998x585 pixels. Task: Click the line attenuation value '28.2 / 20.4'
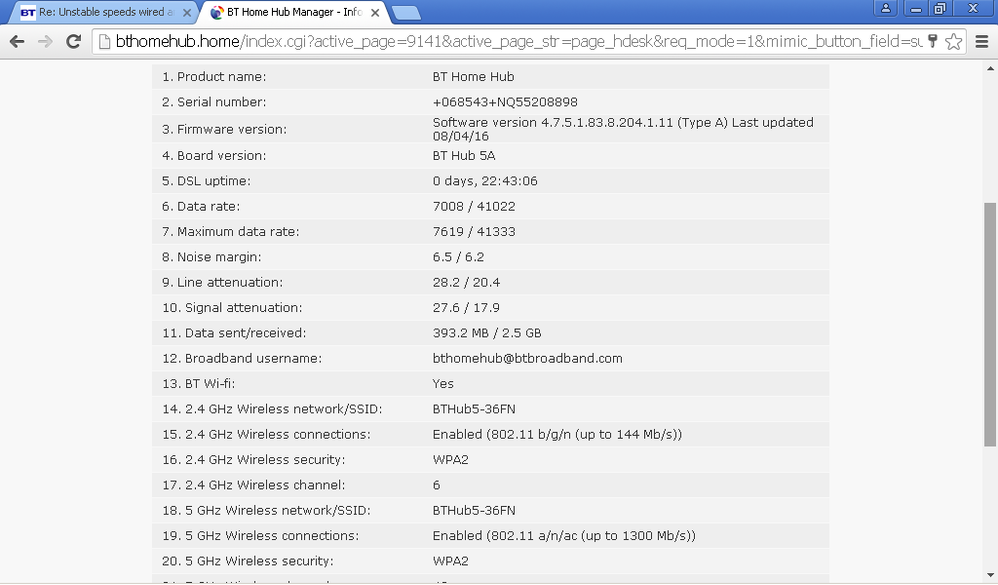(466, 283)
